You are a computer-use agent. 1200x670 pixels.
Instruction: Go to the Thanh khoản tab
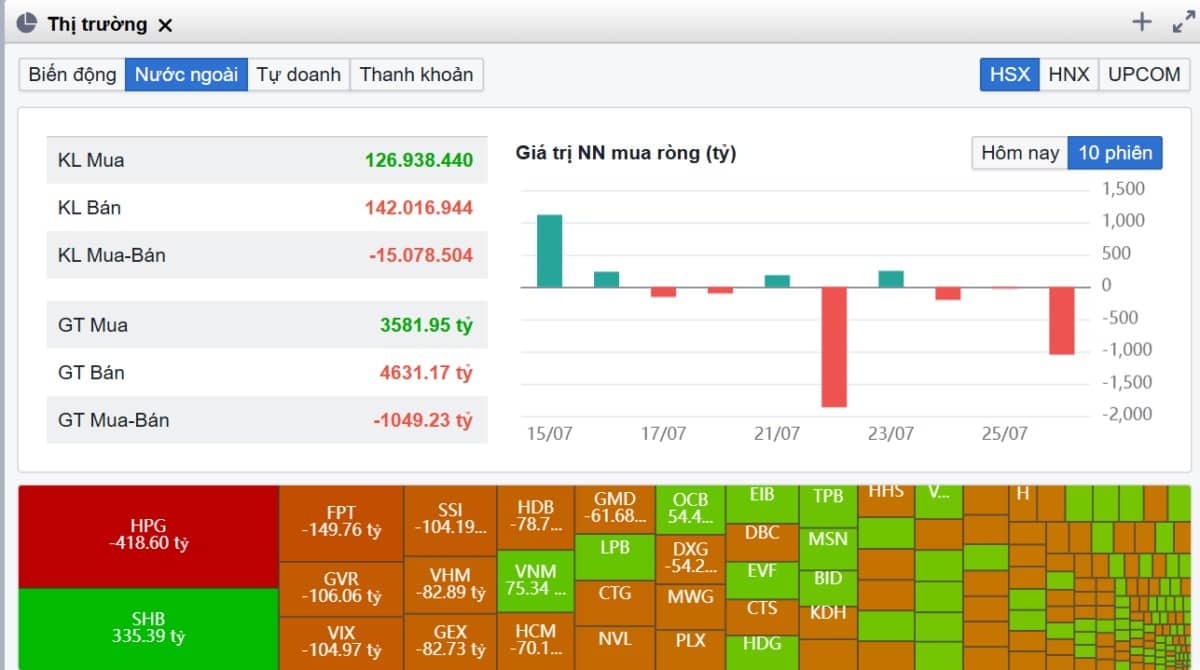tap(416, 74)
